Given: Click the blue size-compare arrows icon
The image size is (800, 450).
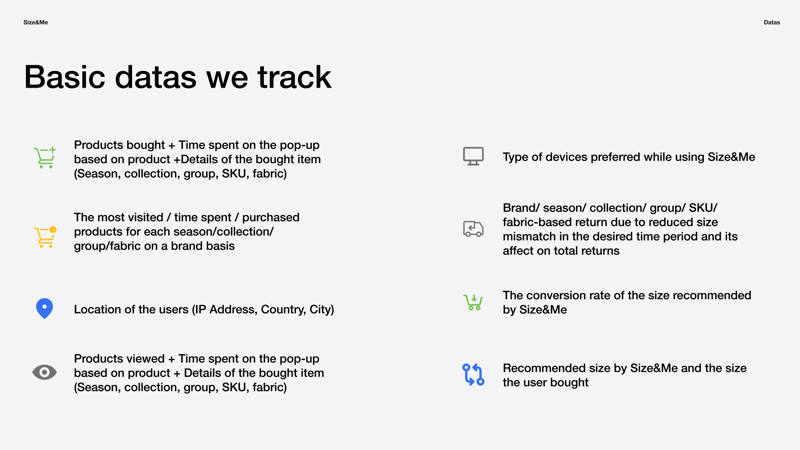Looking at the screenshot, I should 473,374.
